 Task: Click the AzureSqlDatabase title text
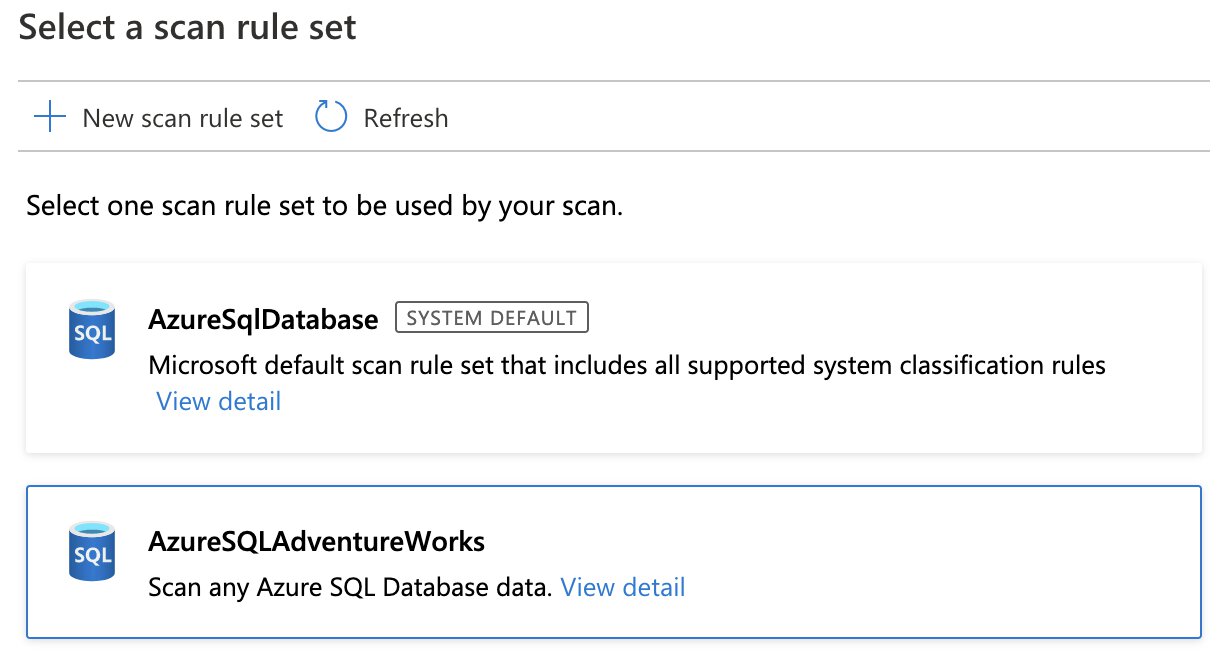pos(264,319)
